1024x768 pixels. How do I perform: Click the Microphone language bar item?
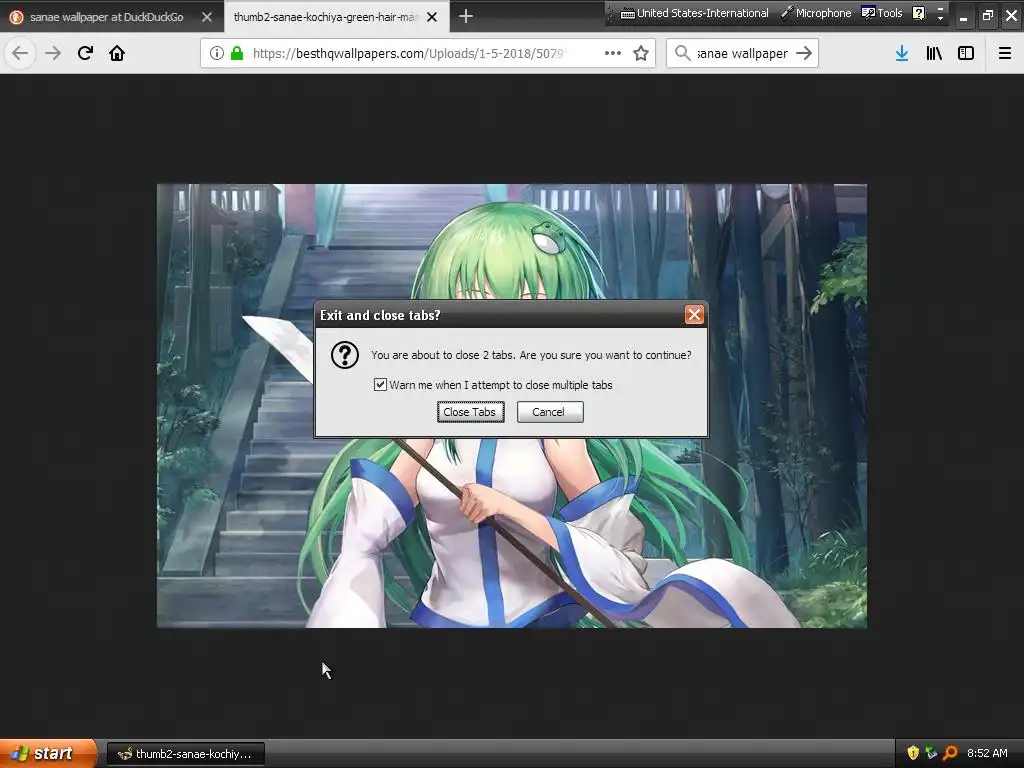click(816, 13)
